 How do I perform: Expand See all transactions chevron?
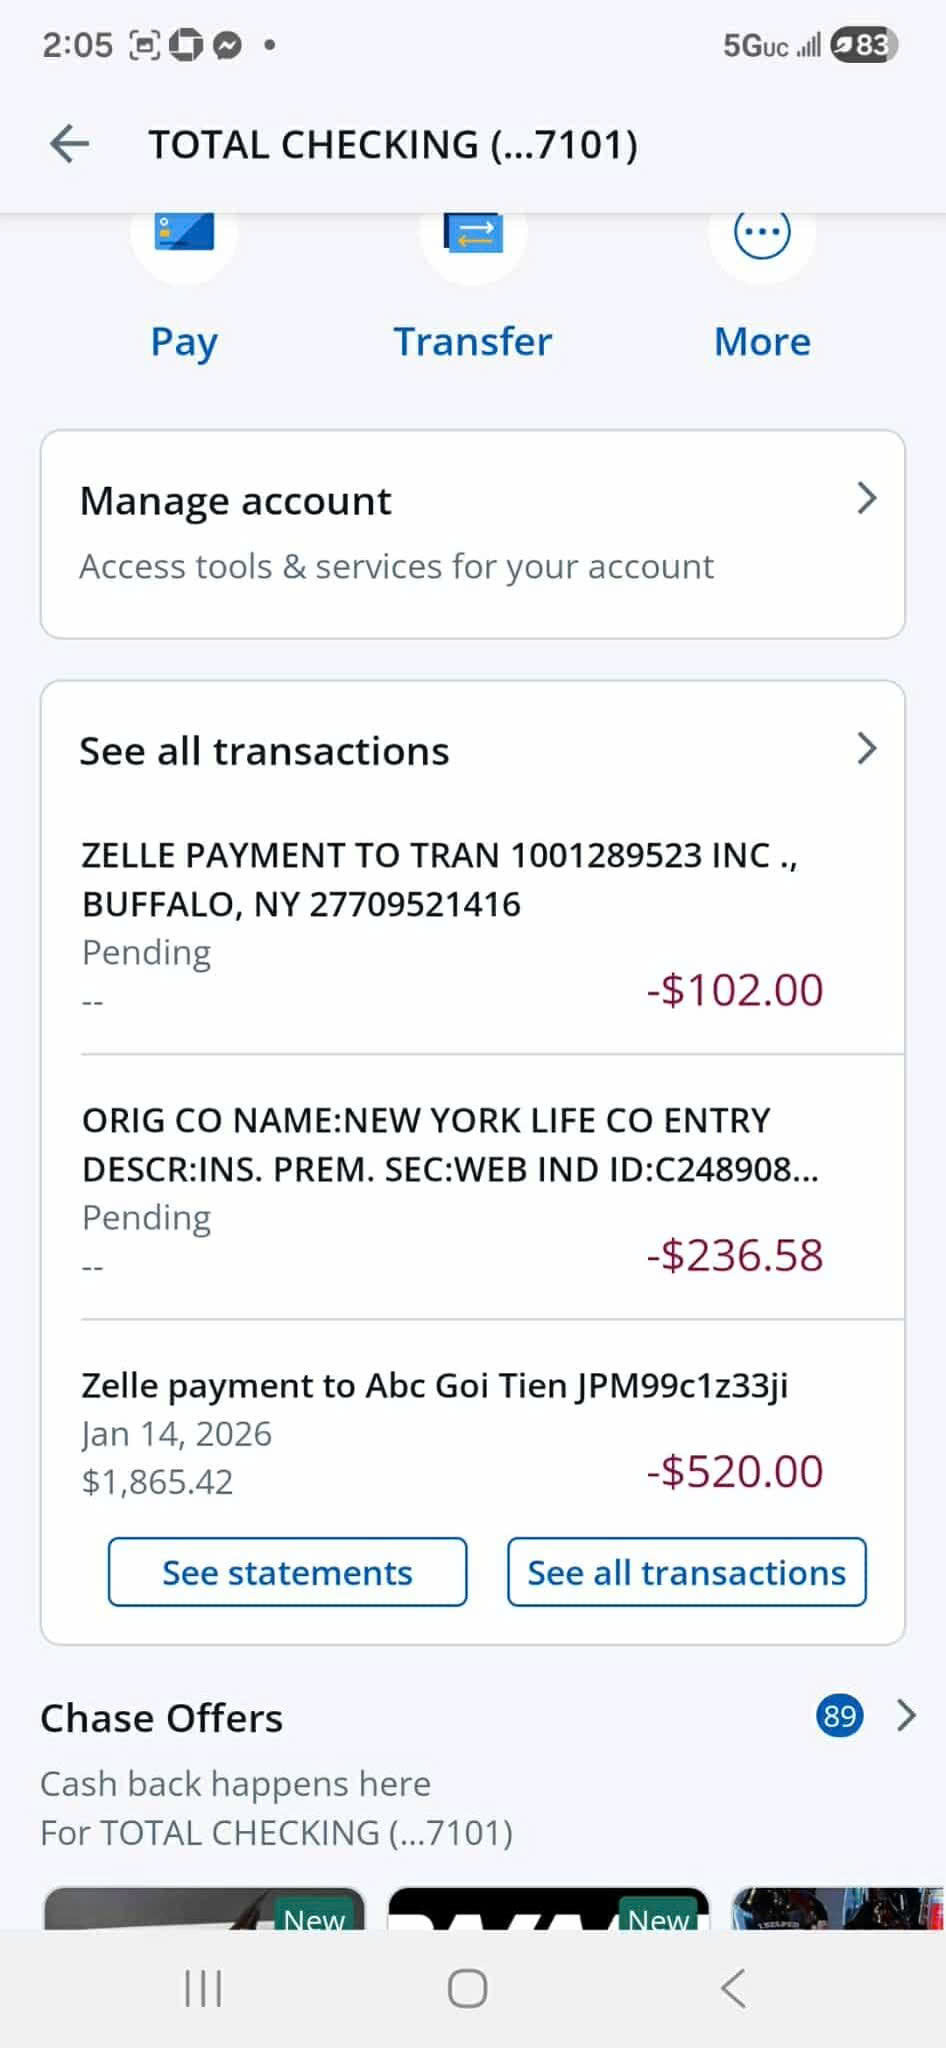click(866, 748)
